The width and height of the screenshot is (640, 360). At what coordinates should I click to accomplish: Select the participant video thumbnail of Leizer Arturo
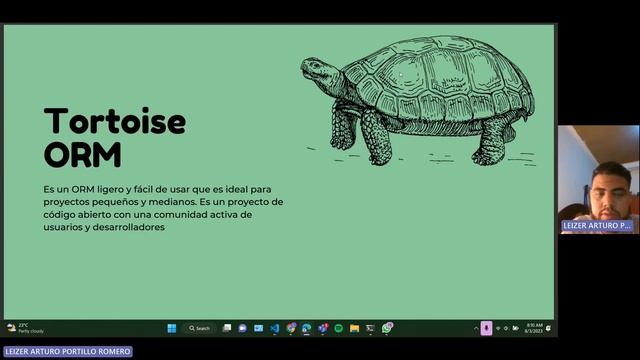tap(598, 180)
